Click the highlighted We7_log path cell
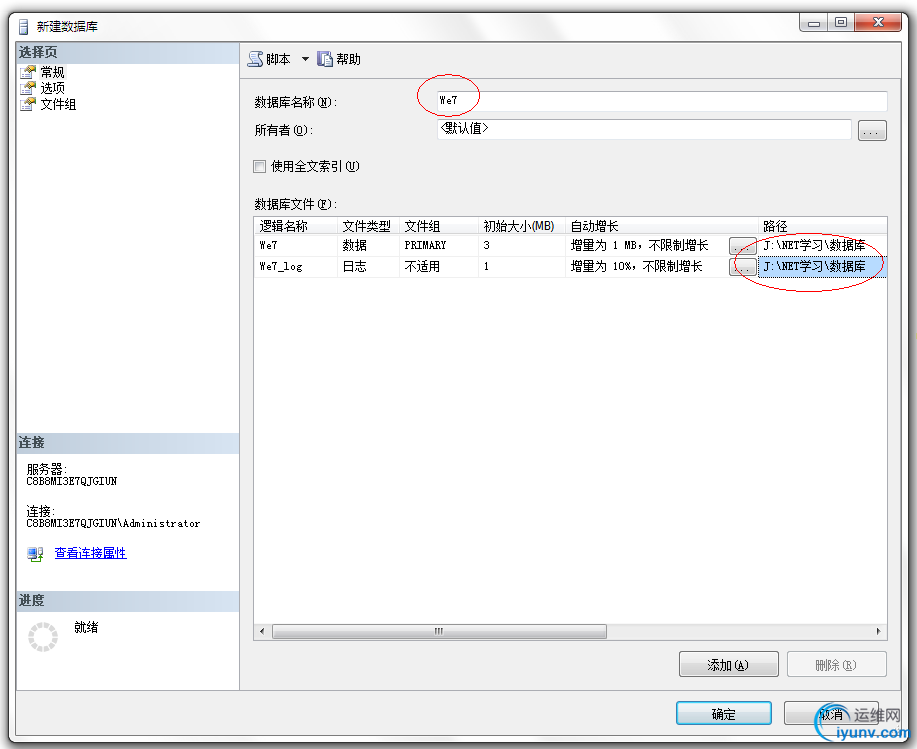Viewport: 917px width, 749px height. click(x=822, y=267)
